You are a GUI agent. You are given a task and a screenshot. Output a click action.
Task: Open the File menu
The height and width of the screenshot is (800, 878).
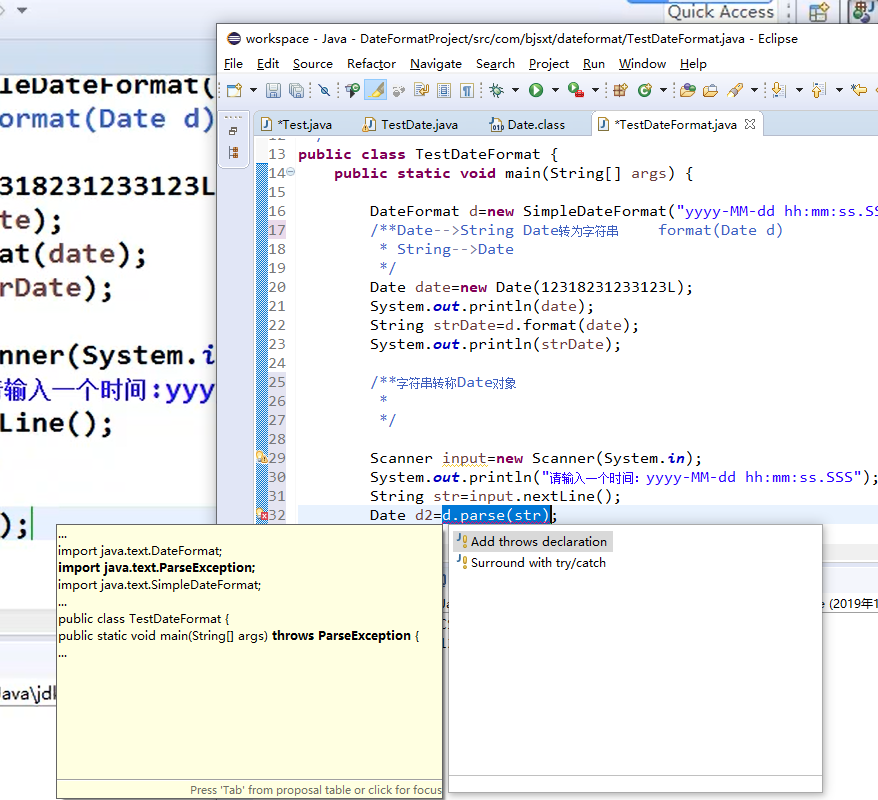[x=233, y=64]
